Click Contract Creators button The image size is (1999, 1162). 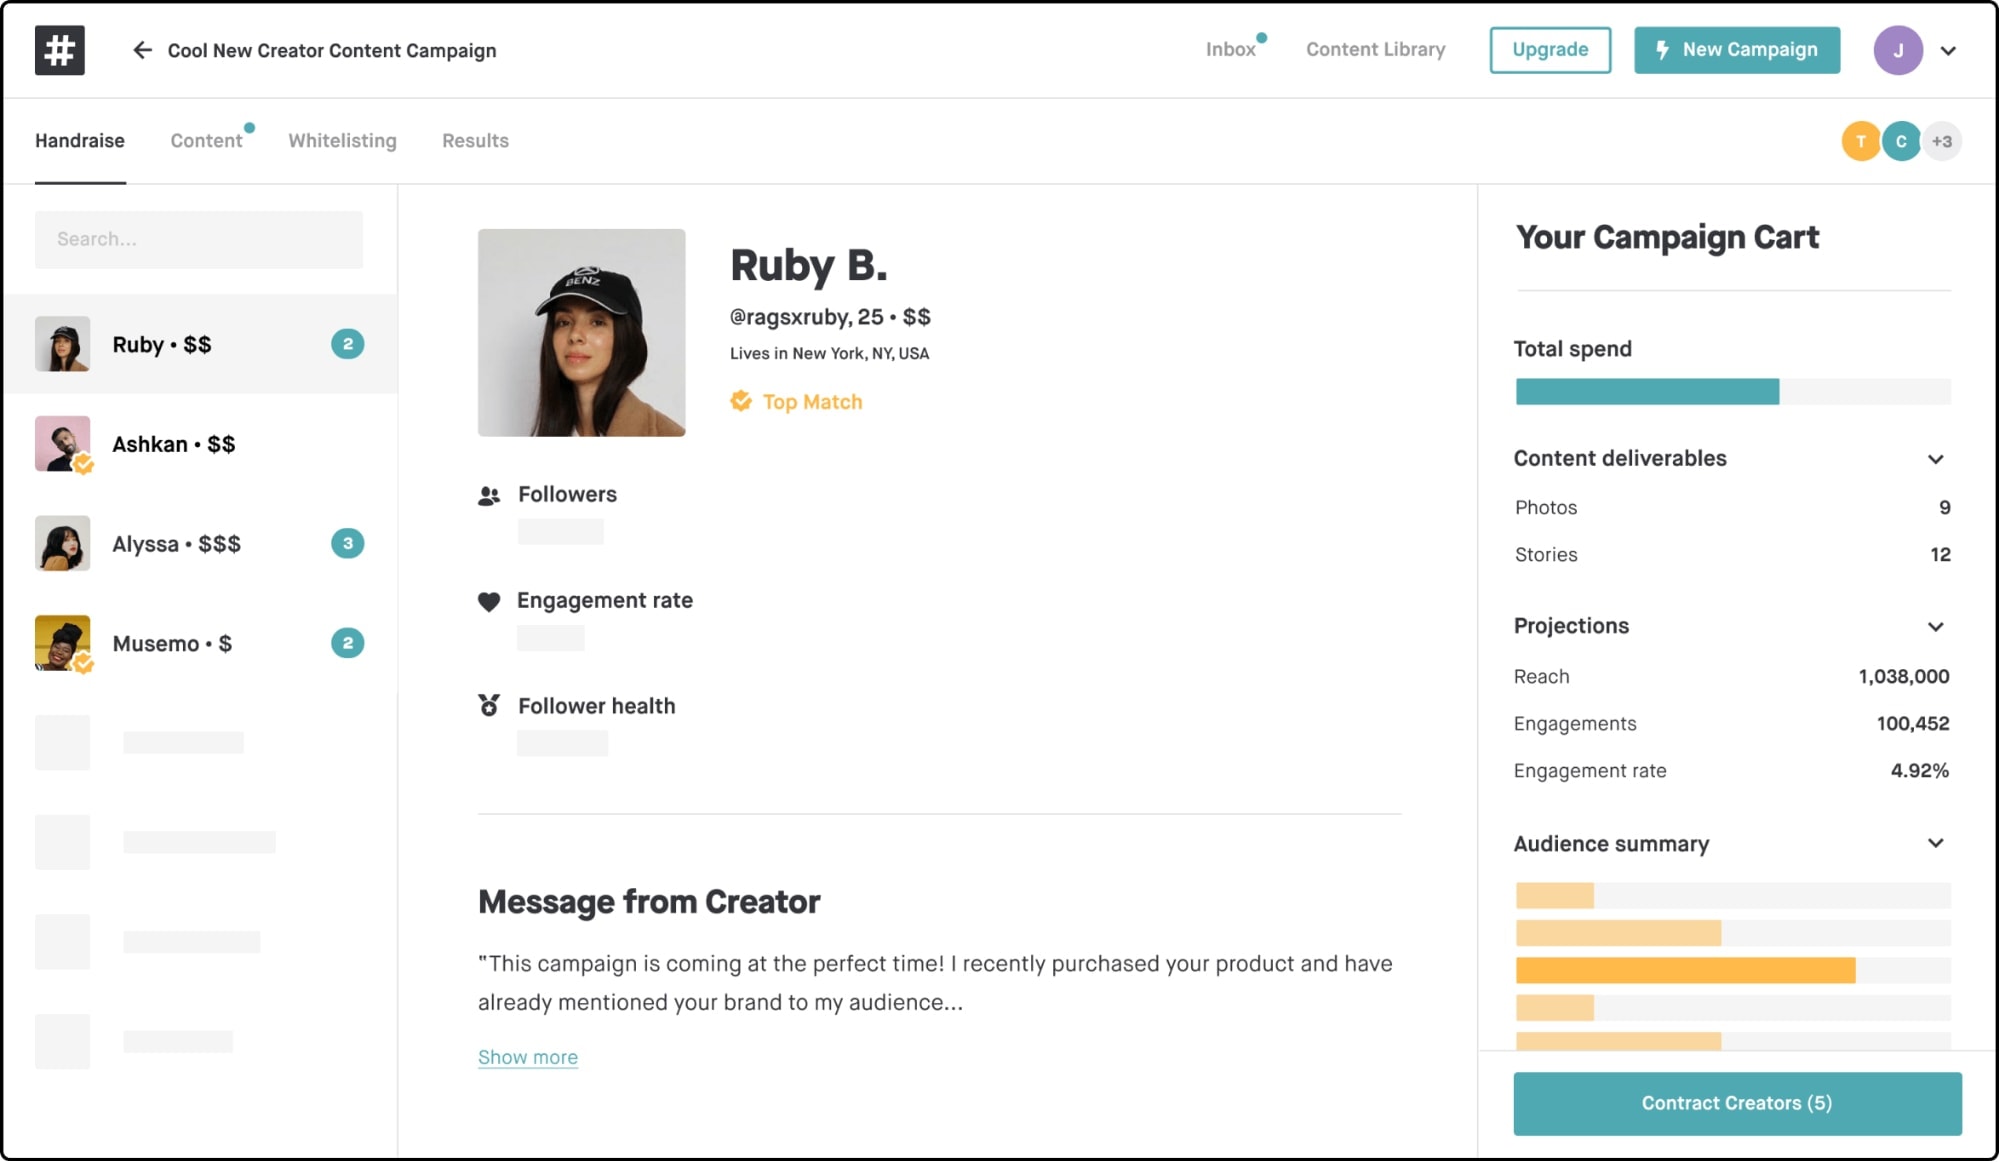click(x=1738, y=1103)
